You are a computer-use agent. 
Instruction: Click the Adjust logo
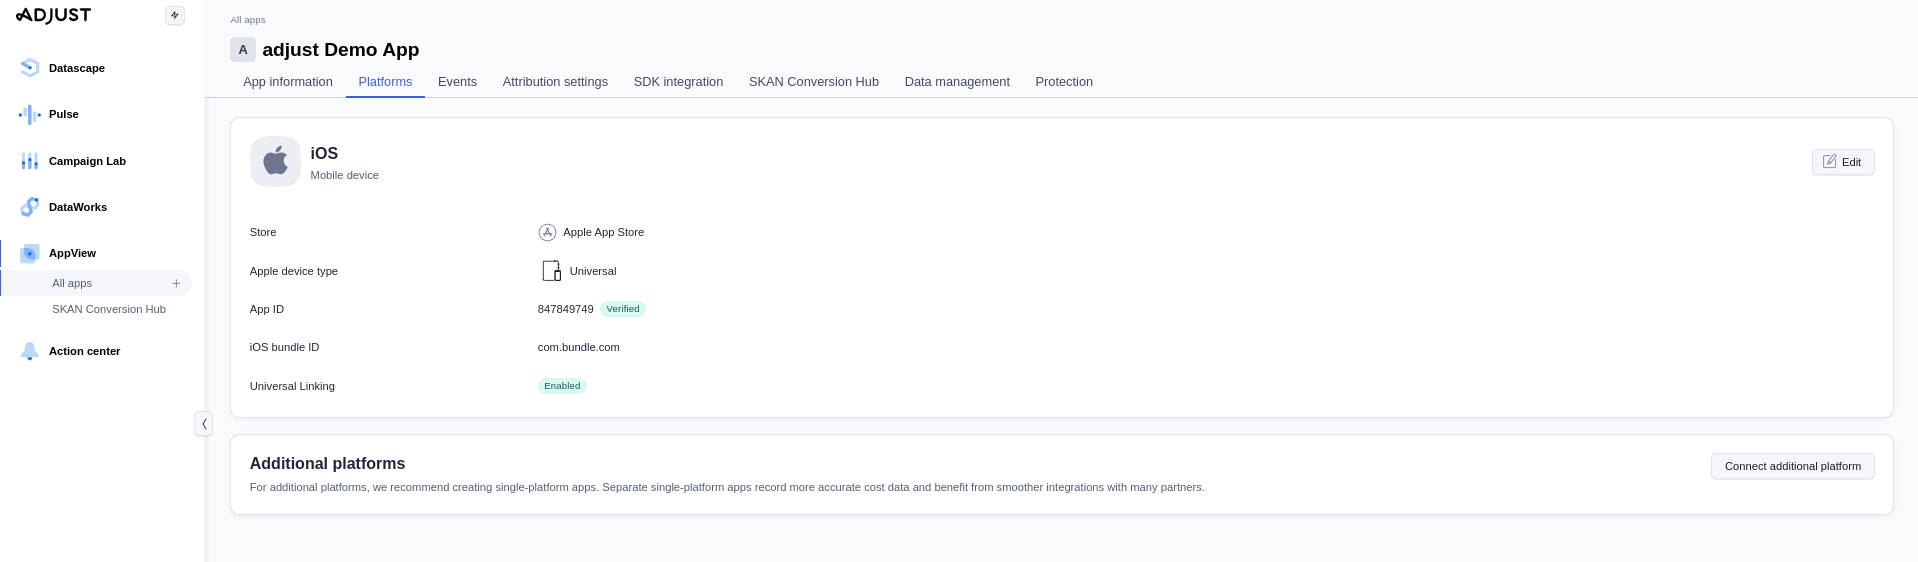point(53,15)
